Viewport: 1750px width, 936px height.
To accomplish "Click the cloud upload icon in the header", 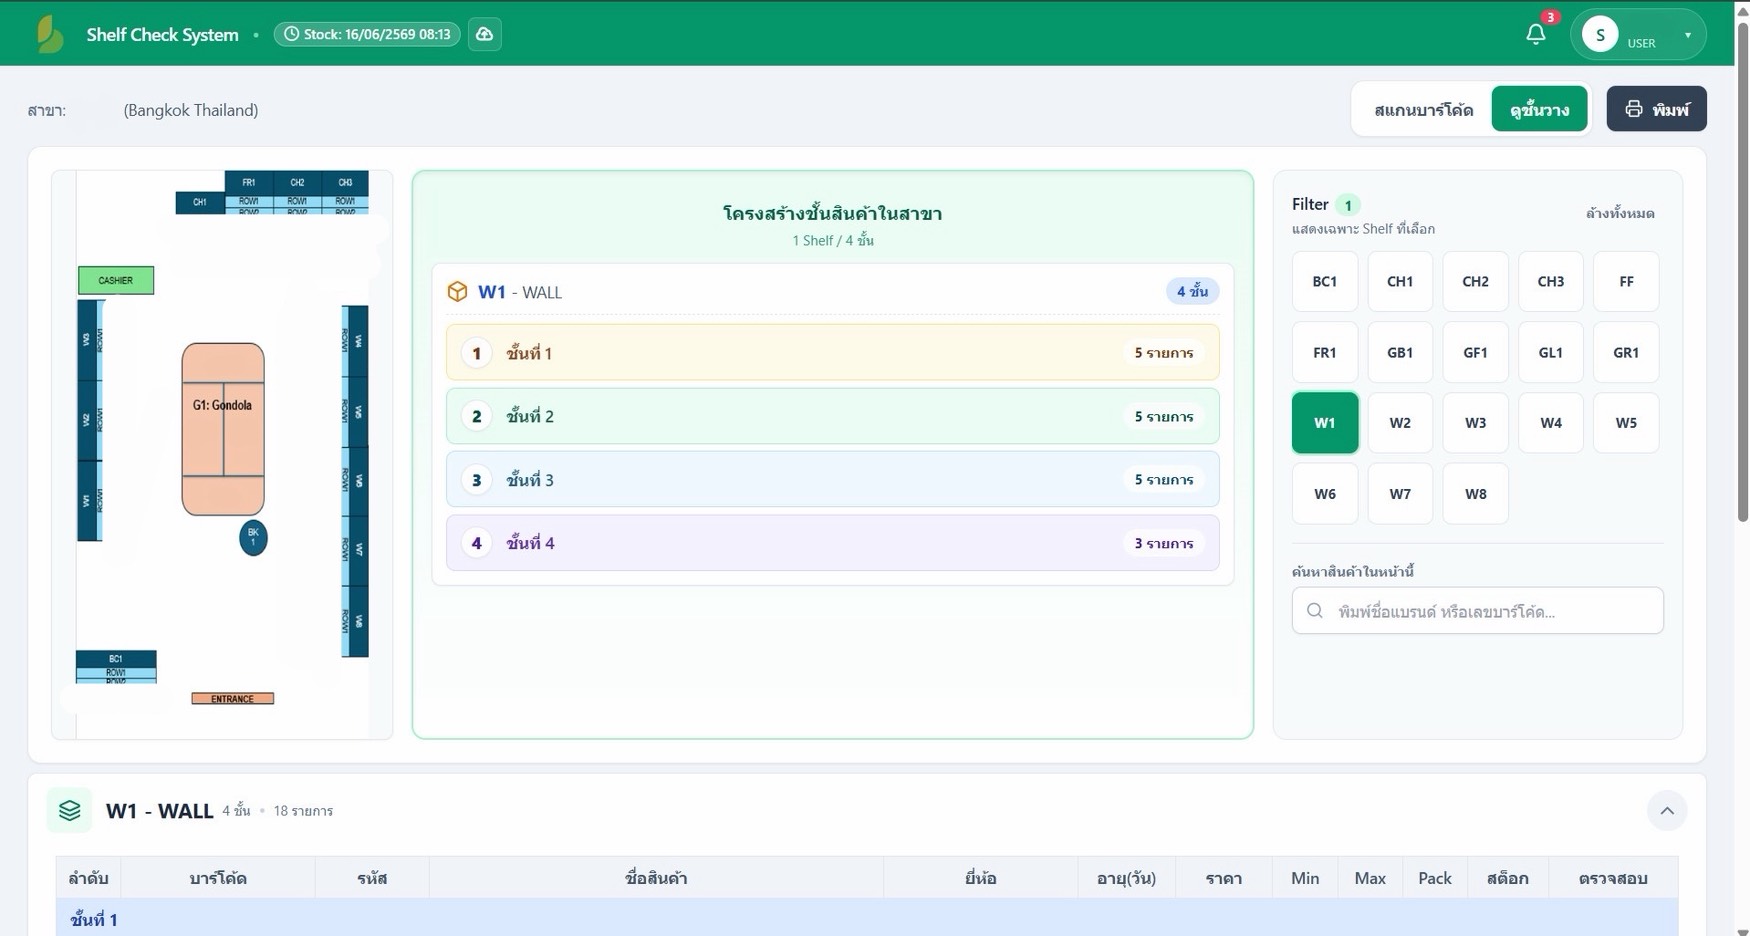I will coord(485,34).
